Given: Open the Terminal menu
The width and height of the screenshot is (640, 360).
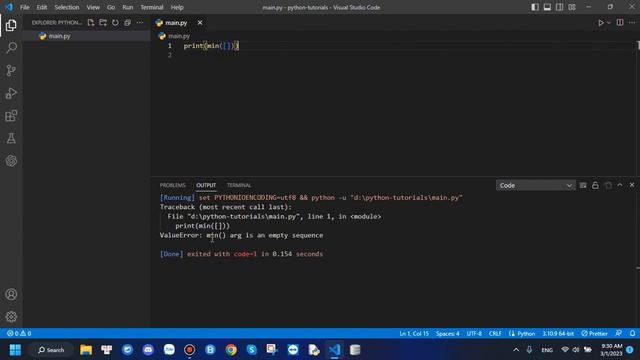Looking at the screenshot, I should click(x=151, y=7).
